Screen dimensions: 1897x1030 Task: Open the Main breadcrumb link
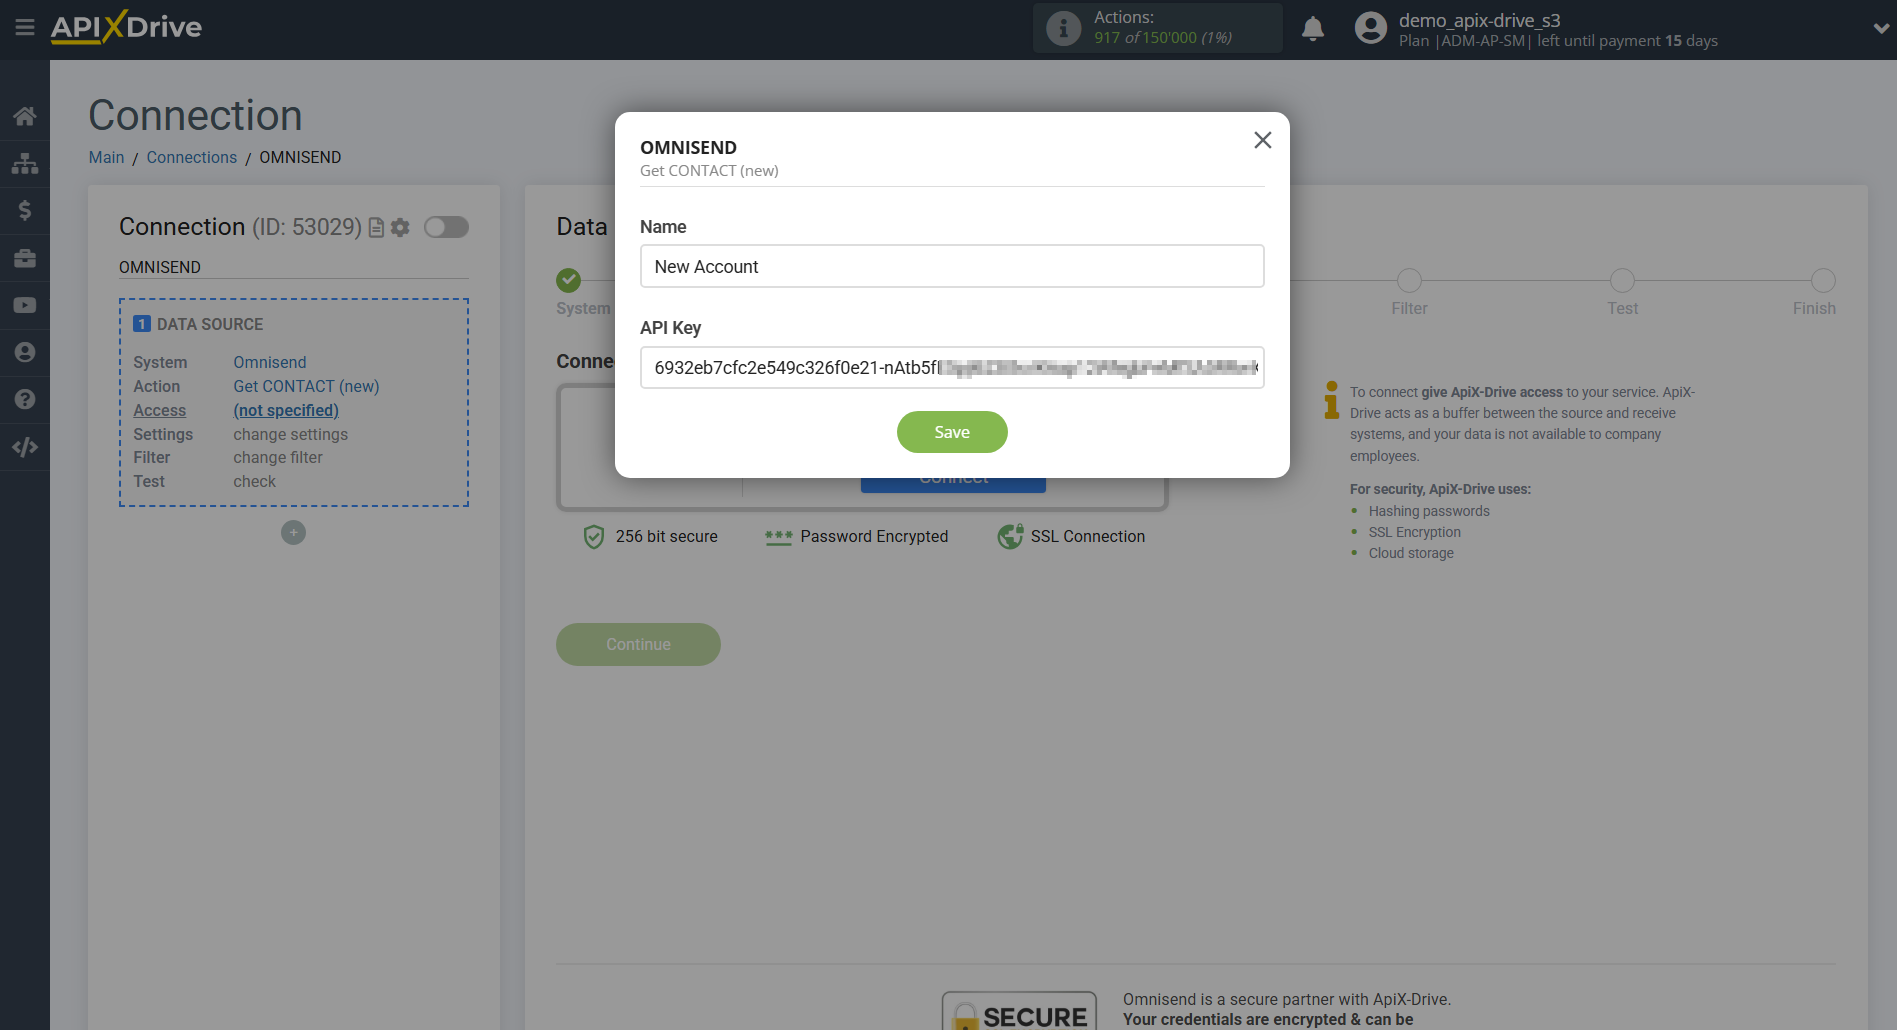coord(106,157)
